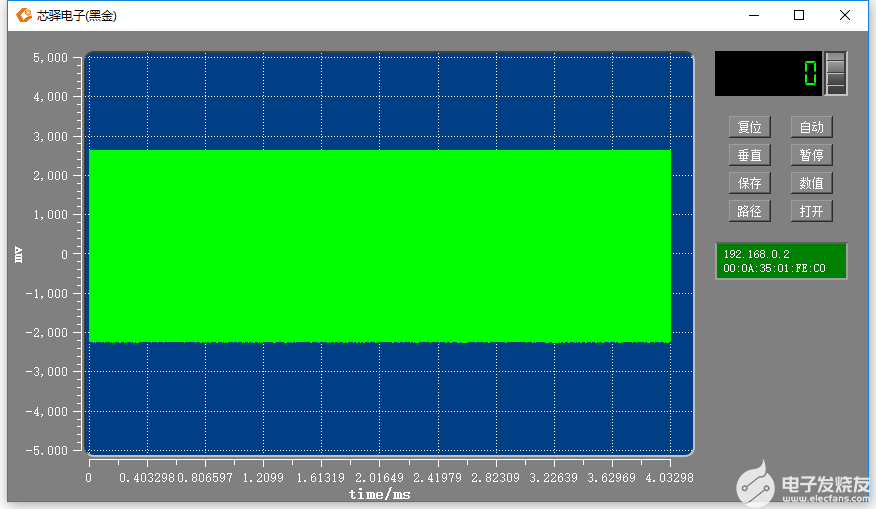Click the -5,000 y-axis label
876x509 pixels.
coord(46,450)
